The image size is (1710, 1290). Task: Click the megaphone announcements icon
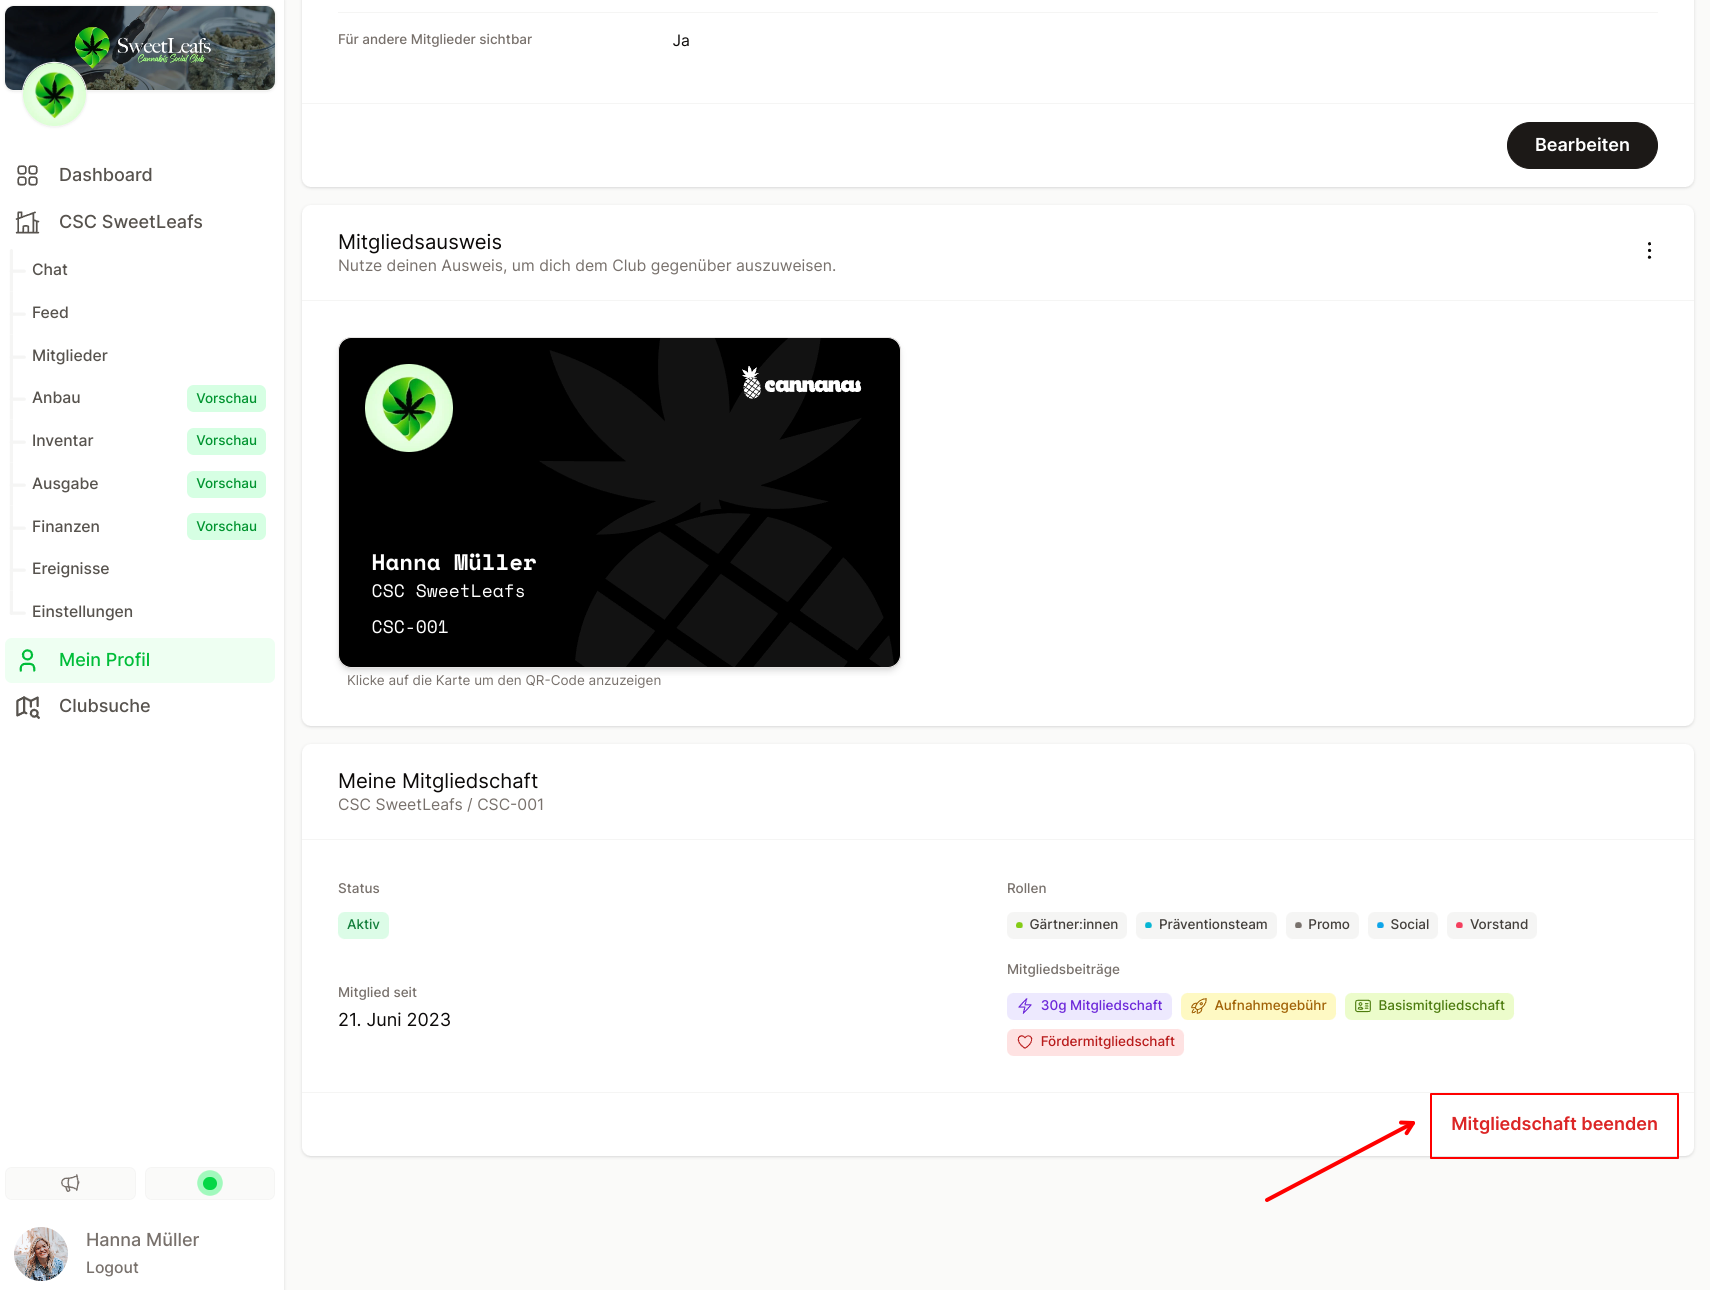pyautogui.click(x=70, y=1183)
